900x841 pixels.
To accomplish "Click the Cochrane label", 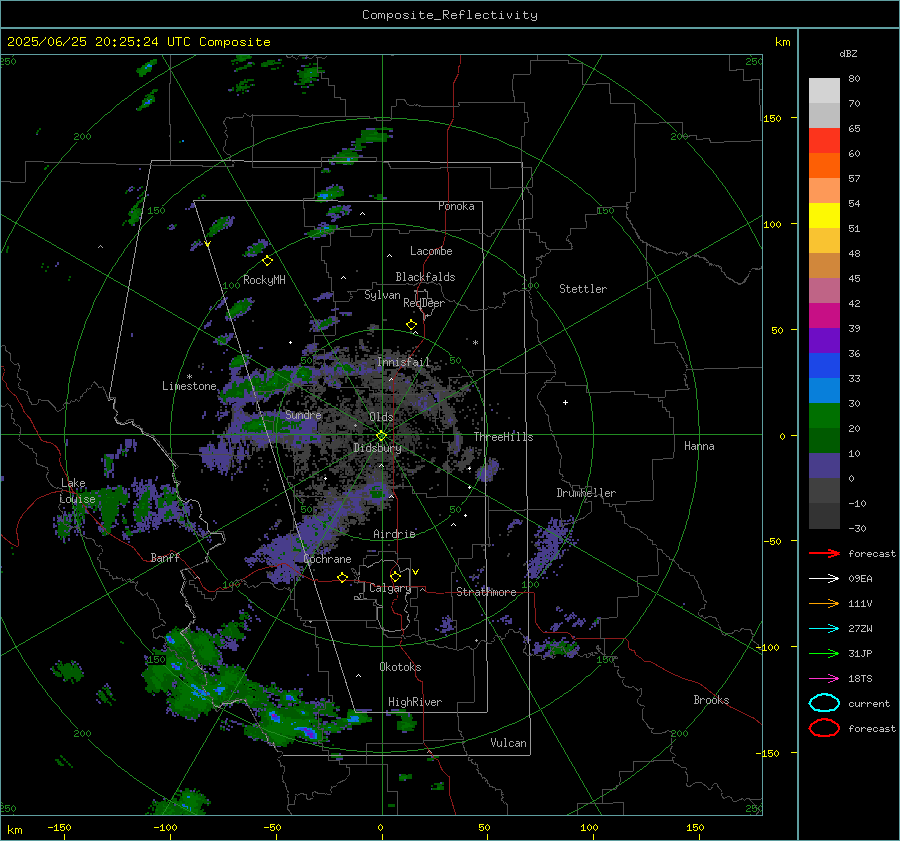I will click(x=327, y=559).
